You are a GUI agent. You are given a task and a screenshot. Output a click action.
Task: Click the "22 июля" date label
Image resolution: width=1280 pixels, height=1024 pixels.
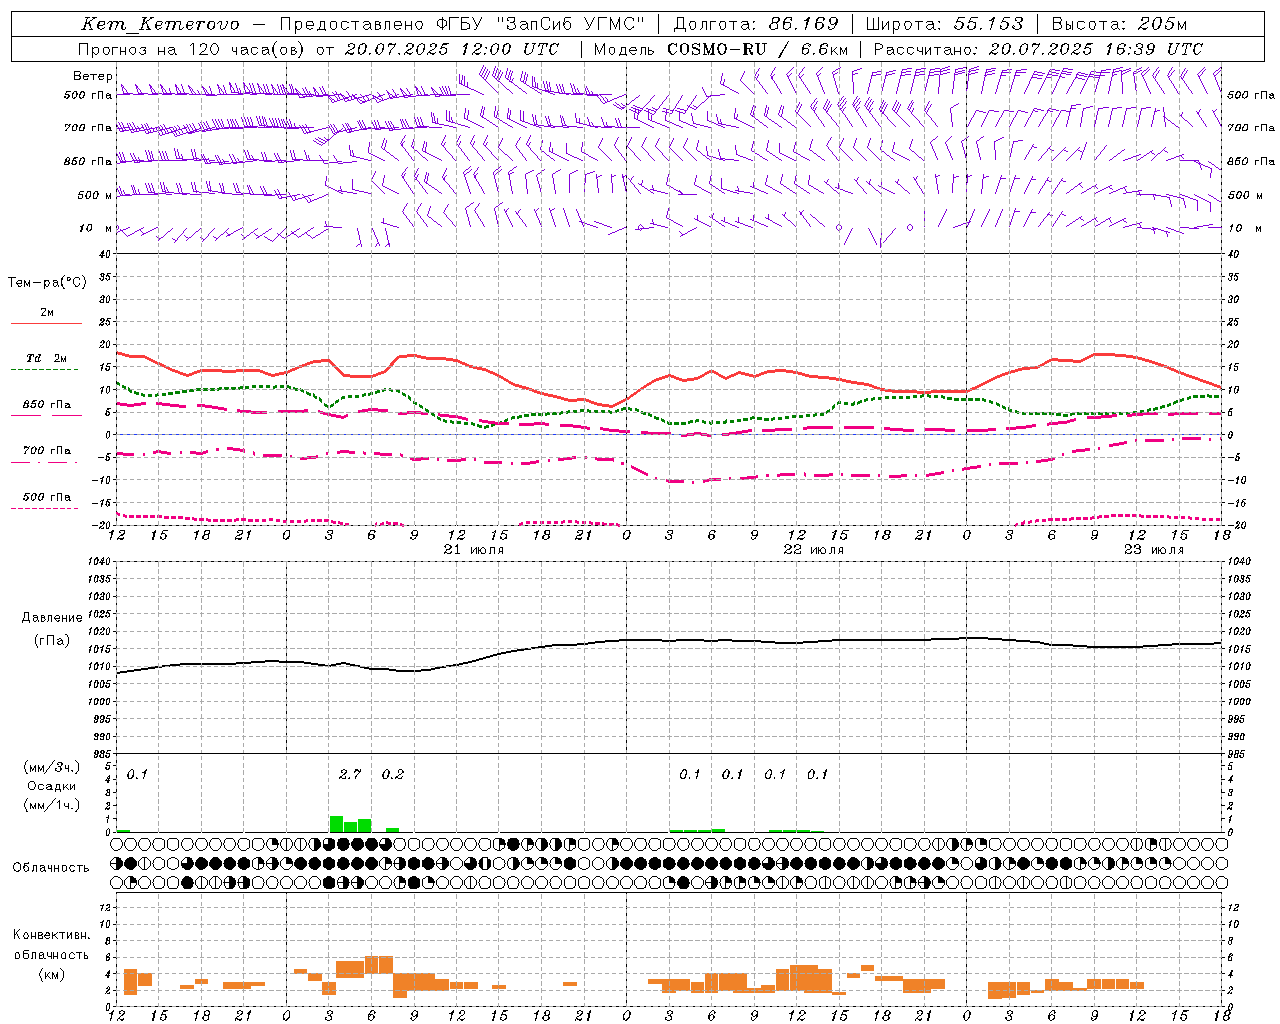tap(814, 550)
